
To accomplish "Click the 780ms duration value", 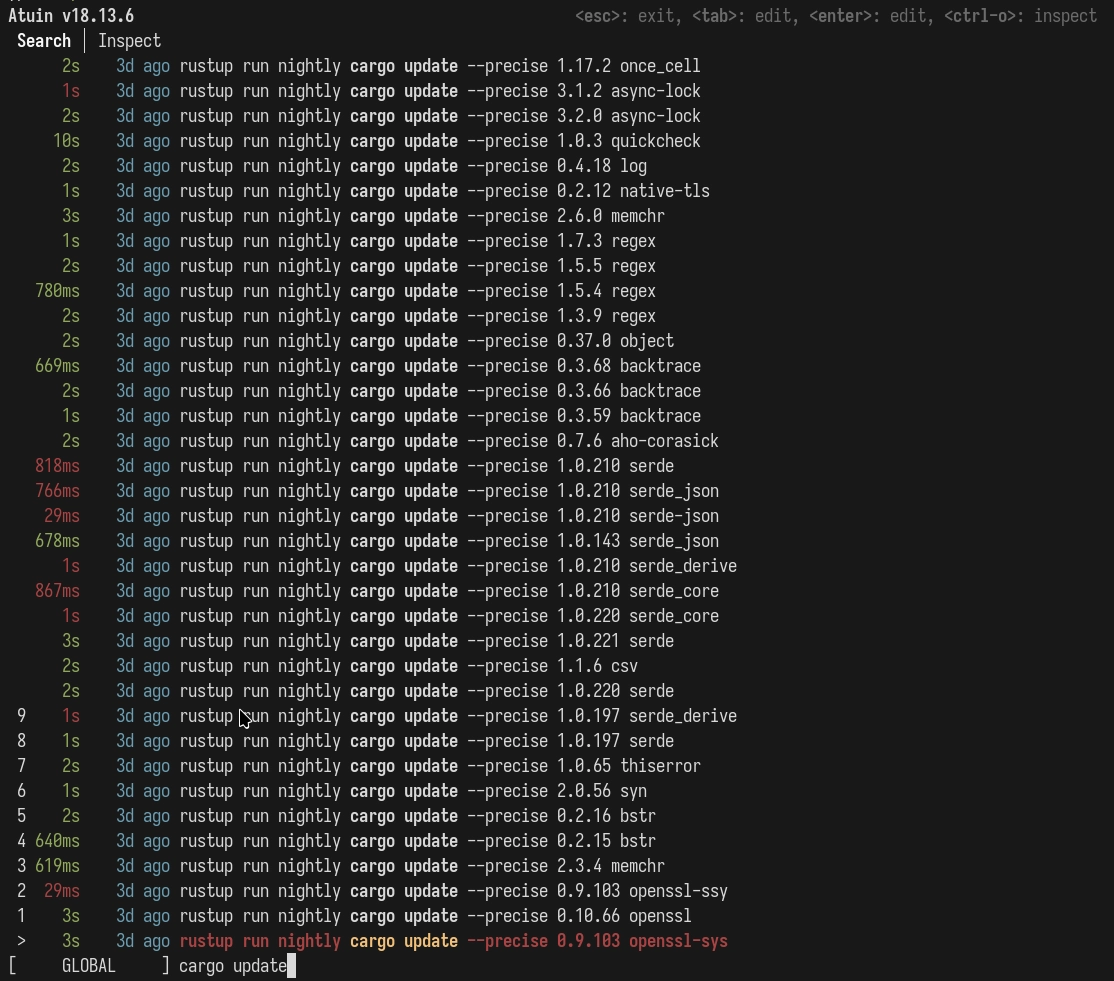I will point(58,291).
